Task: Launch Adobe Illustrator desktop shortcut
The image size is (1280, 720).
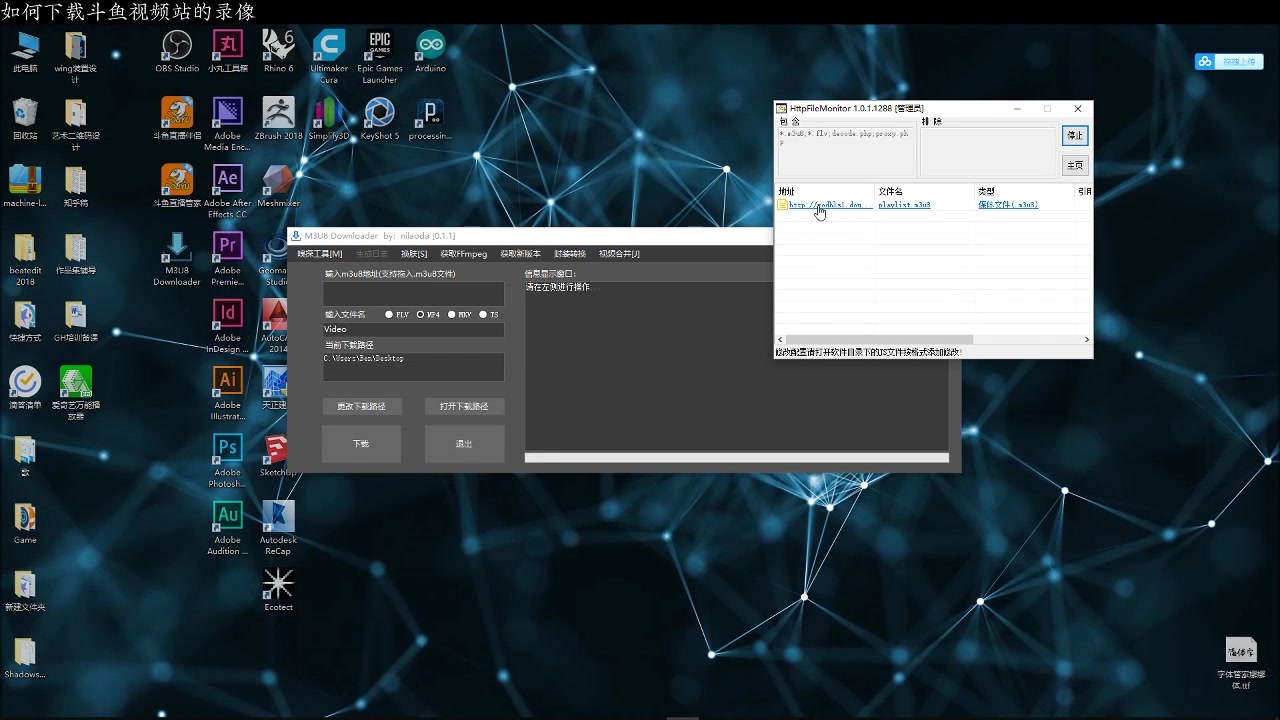Action: [x=228, y=393]
